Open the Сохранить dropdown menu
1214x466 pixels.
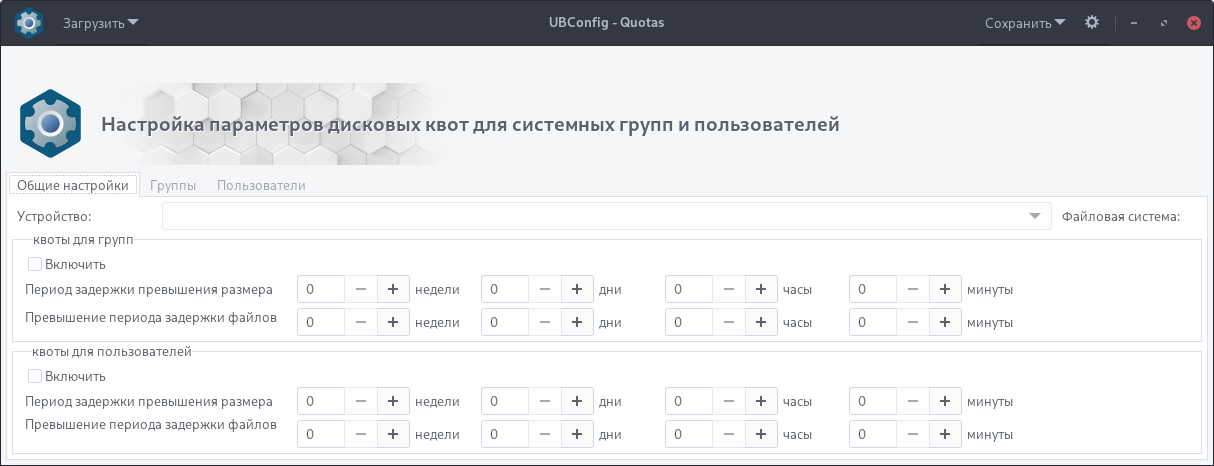tap(1025, 23)
